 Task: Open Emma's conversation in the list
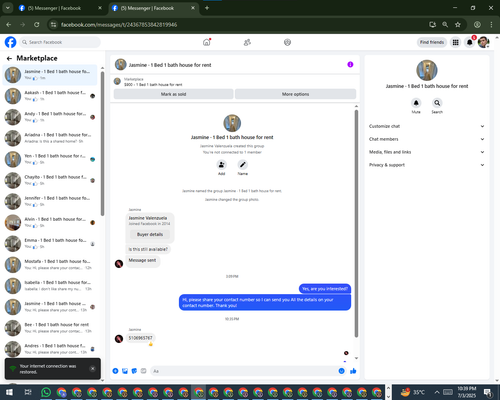(50, 243)
